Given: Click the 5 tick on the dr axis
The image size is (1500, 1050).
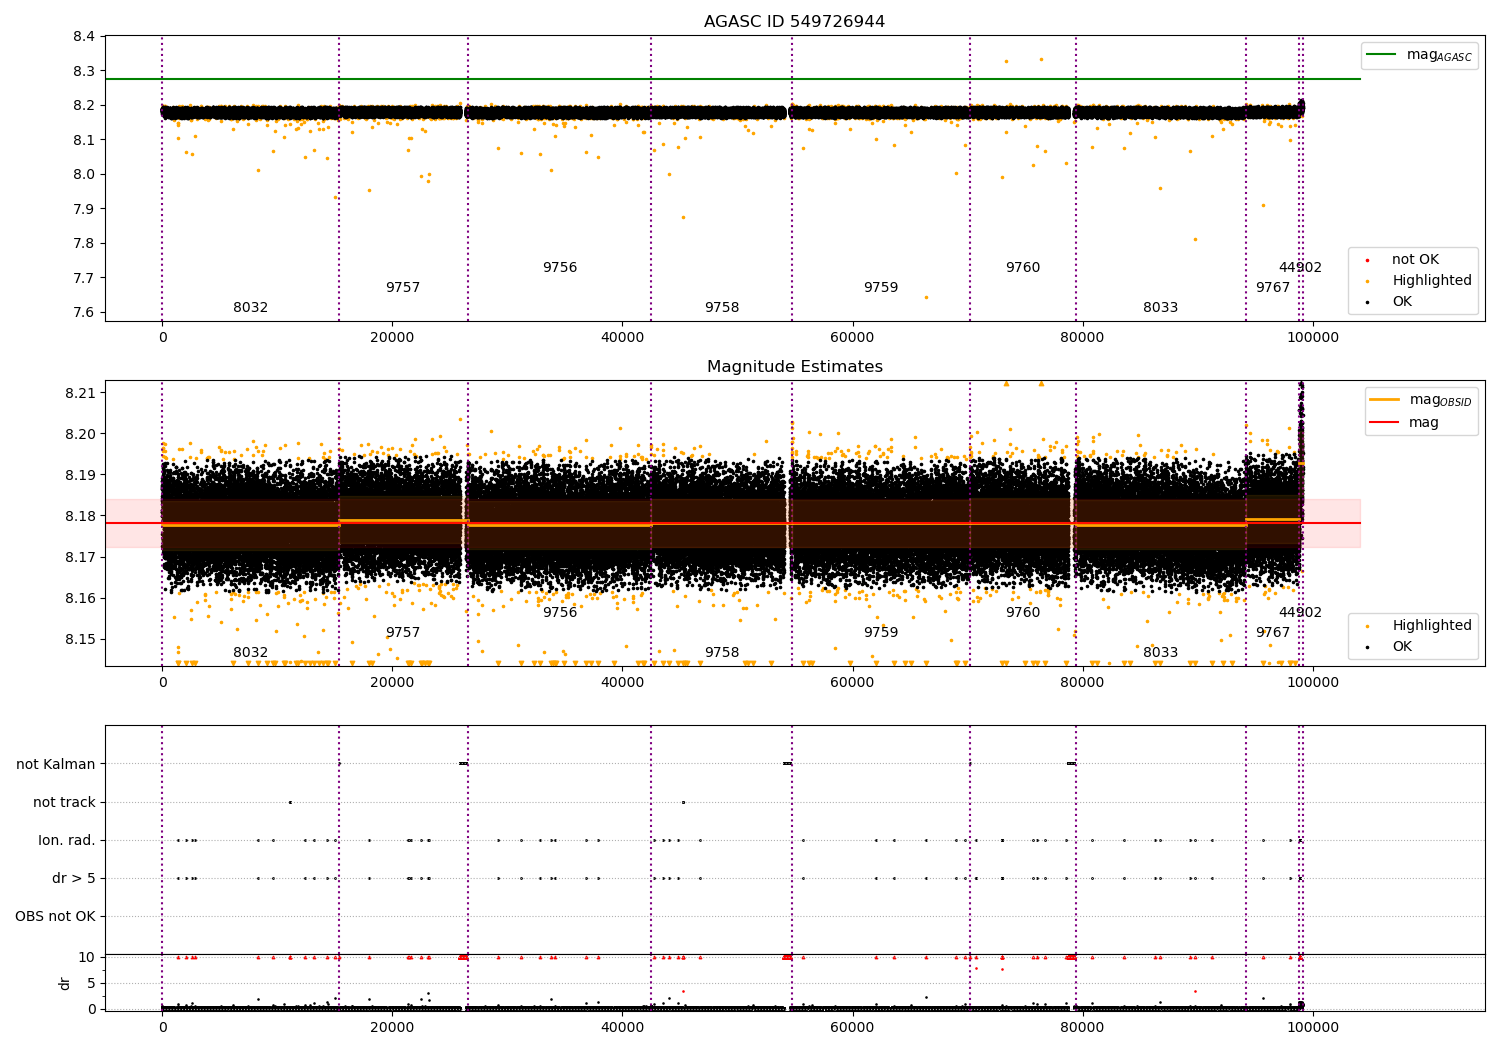Looking at the screenshot, I should tap(92, 983).
